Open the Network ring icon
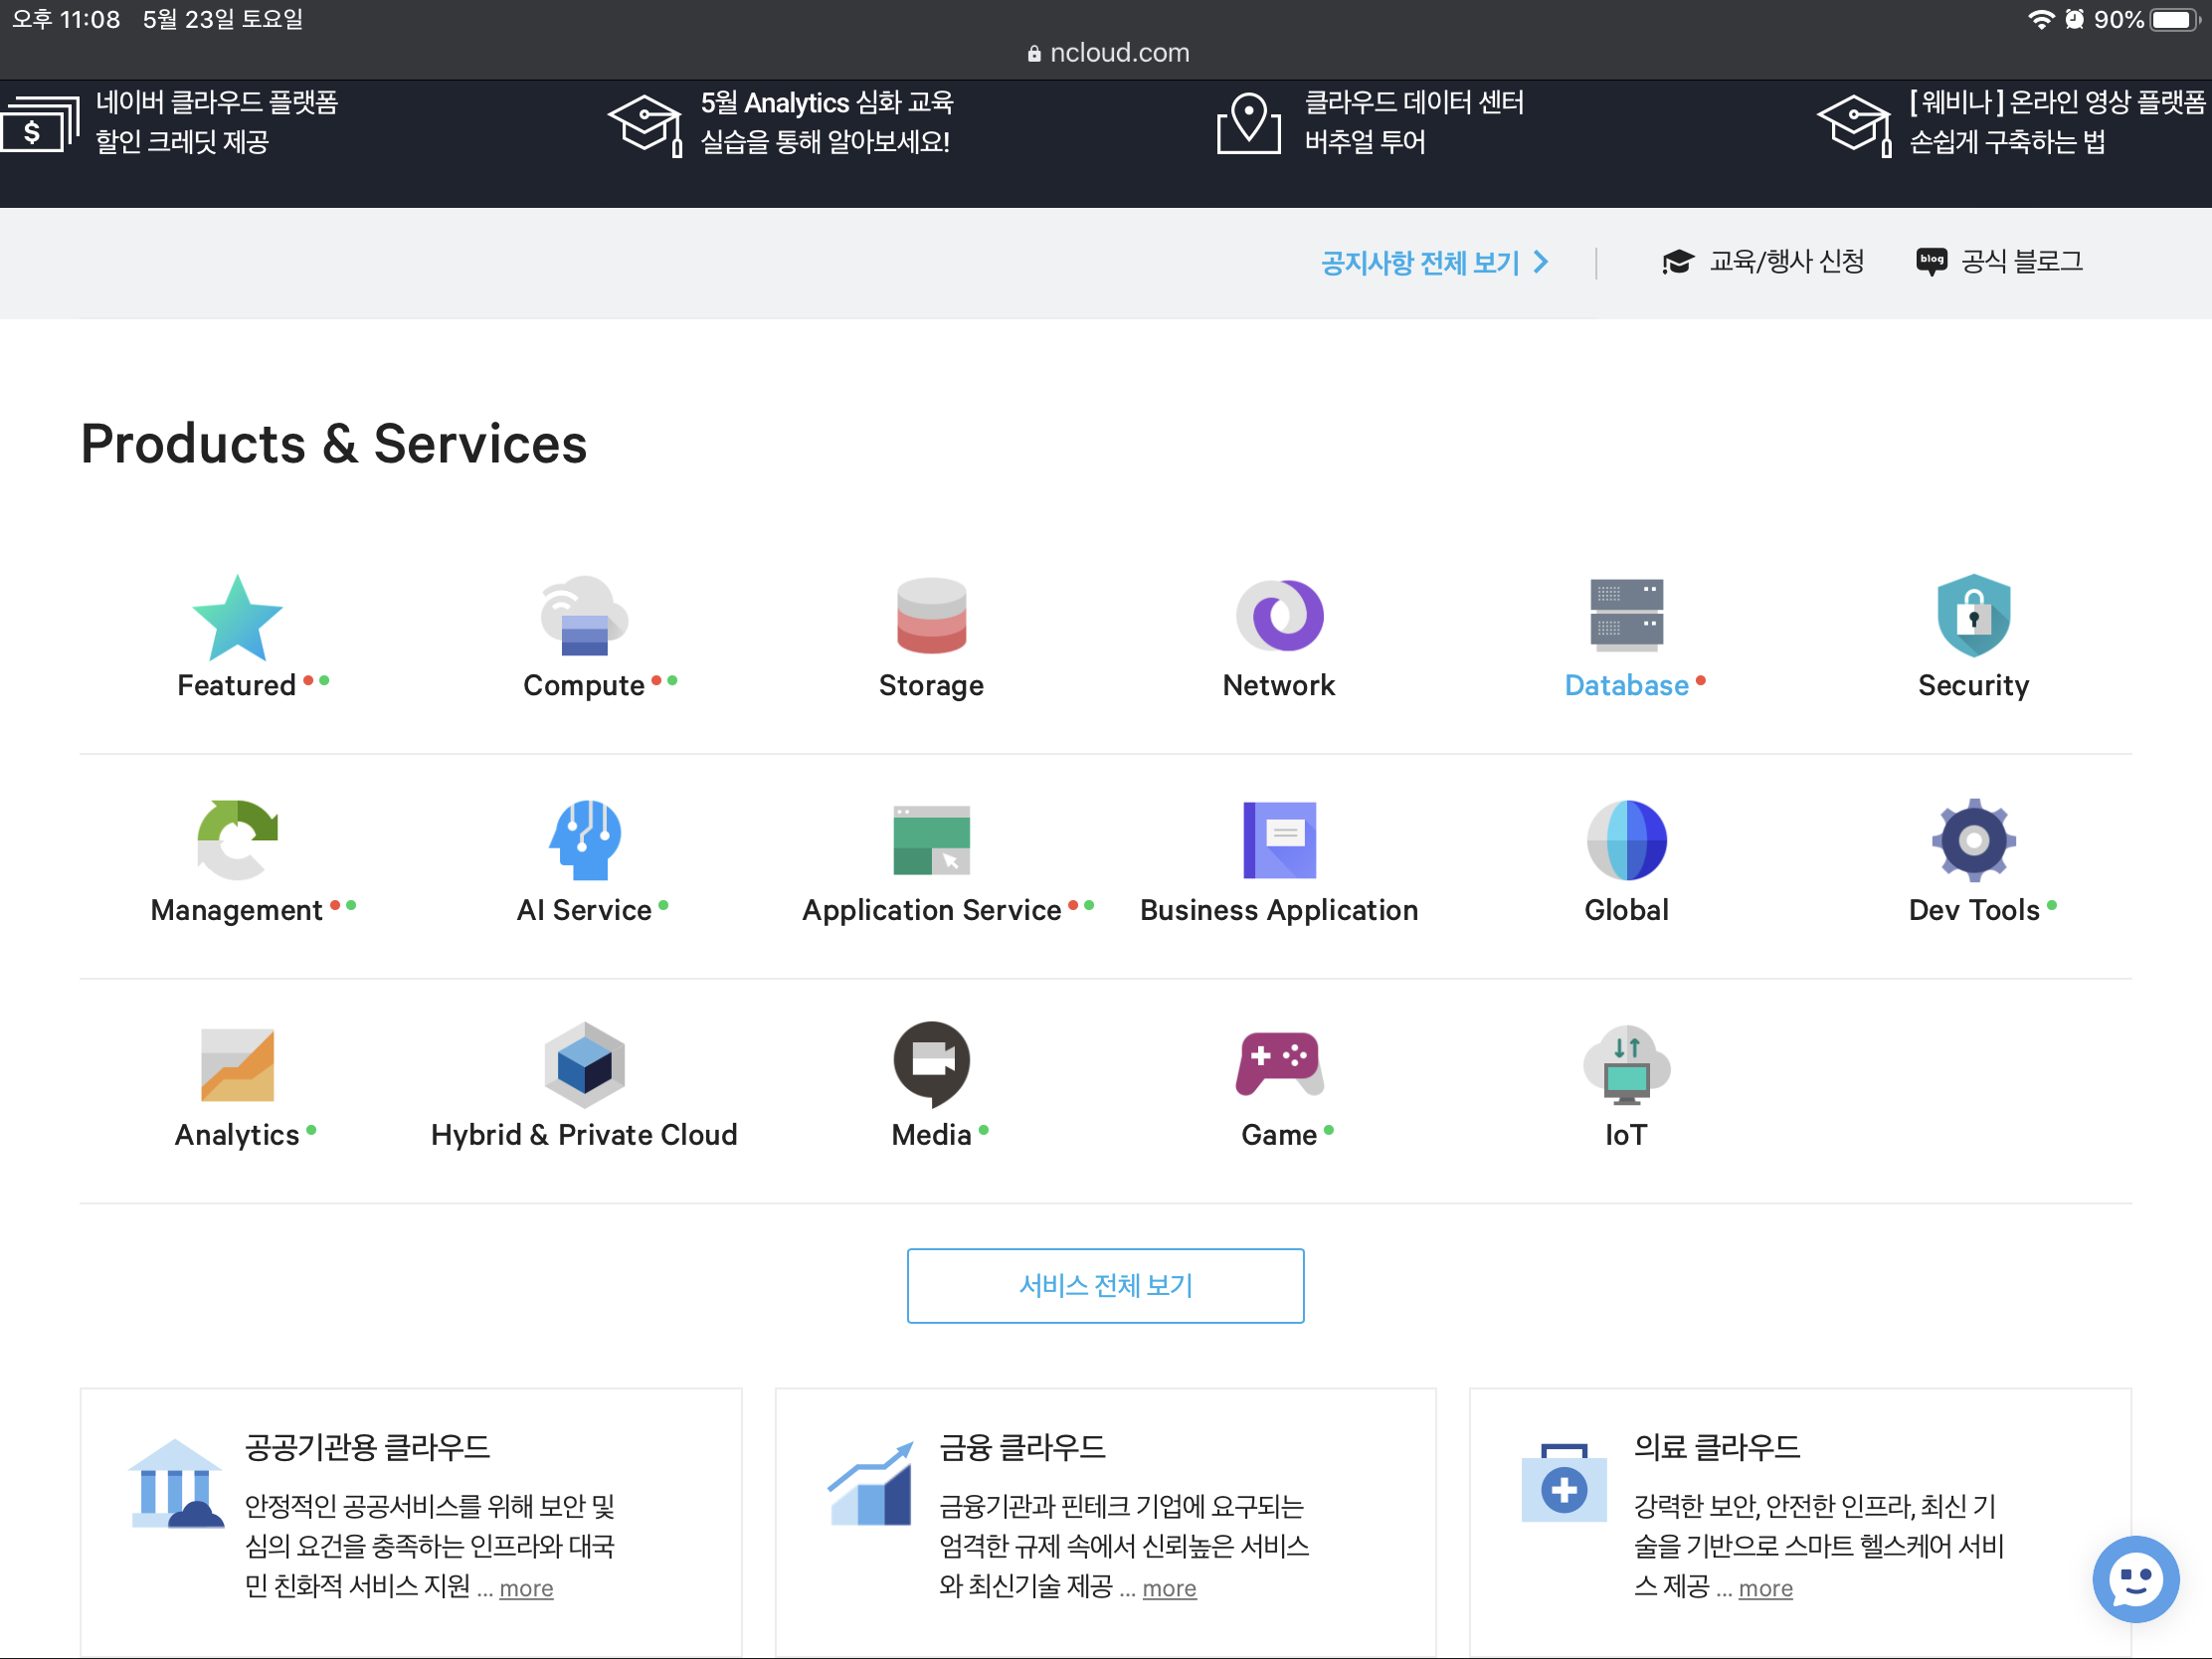The image size is (2212, 1659). (1279, 616)
